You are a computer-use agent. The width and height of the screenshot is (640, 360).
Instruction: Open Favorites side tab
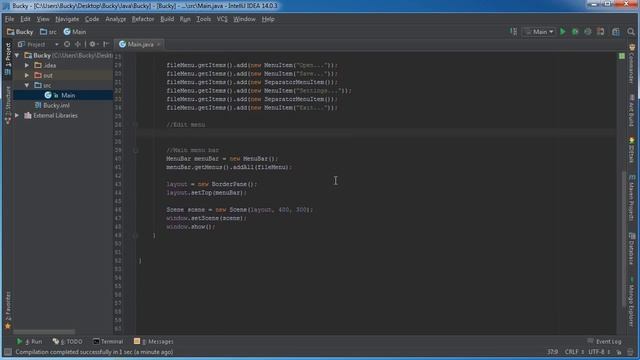(8, 310)
